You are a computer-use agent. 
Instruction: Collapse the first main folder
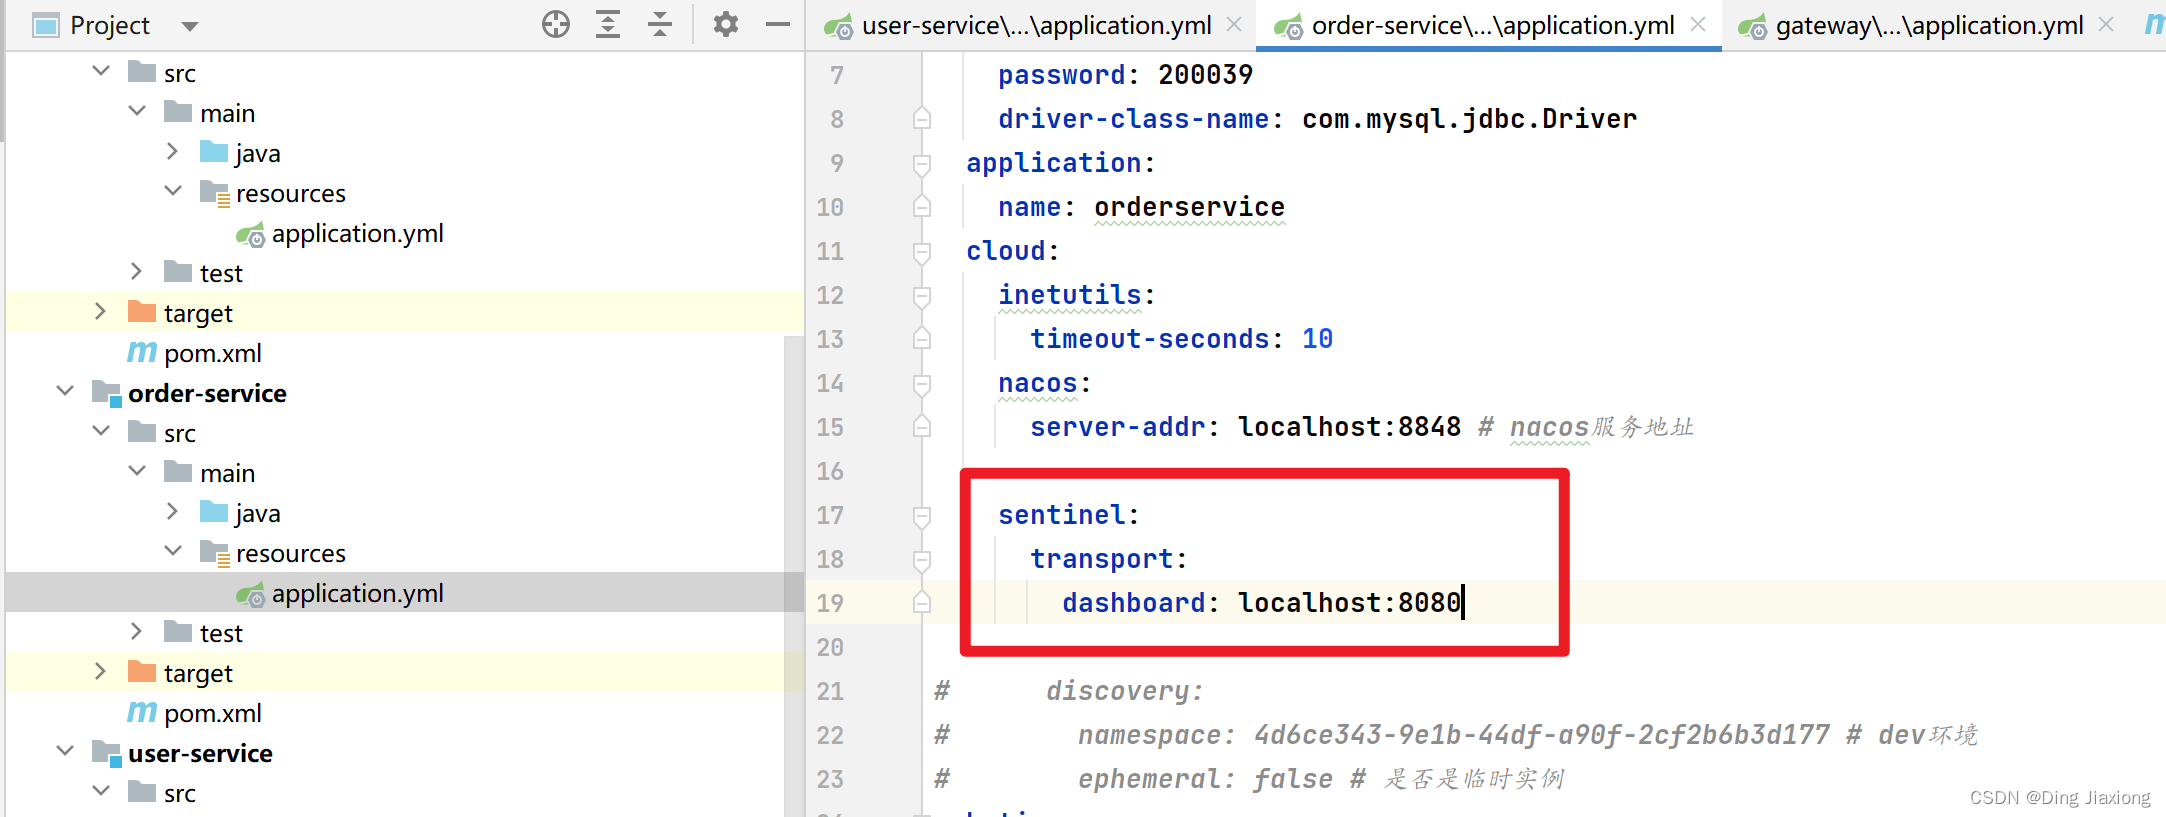pos(137,111)
